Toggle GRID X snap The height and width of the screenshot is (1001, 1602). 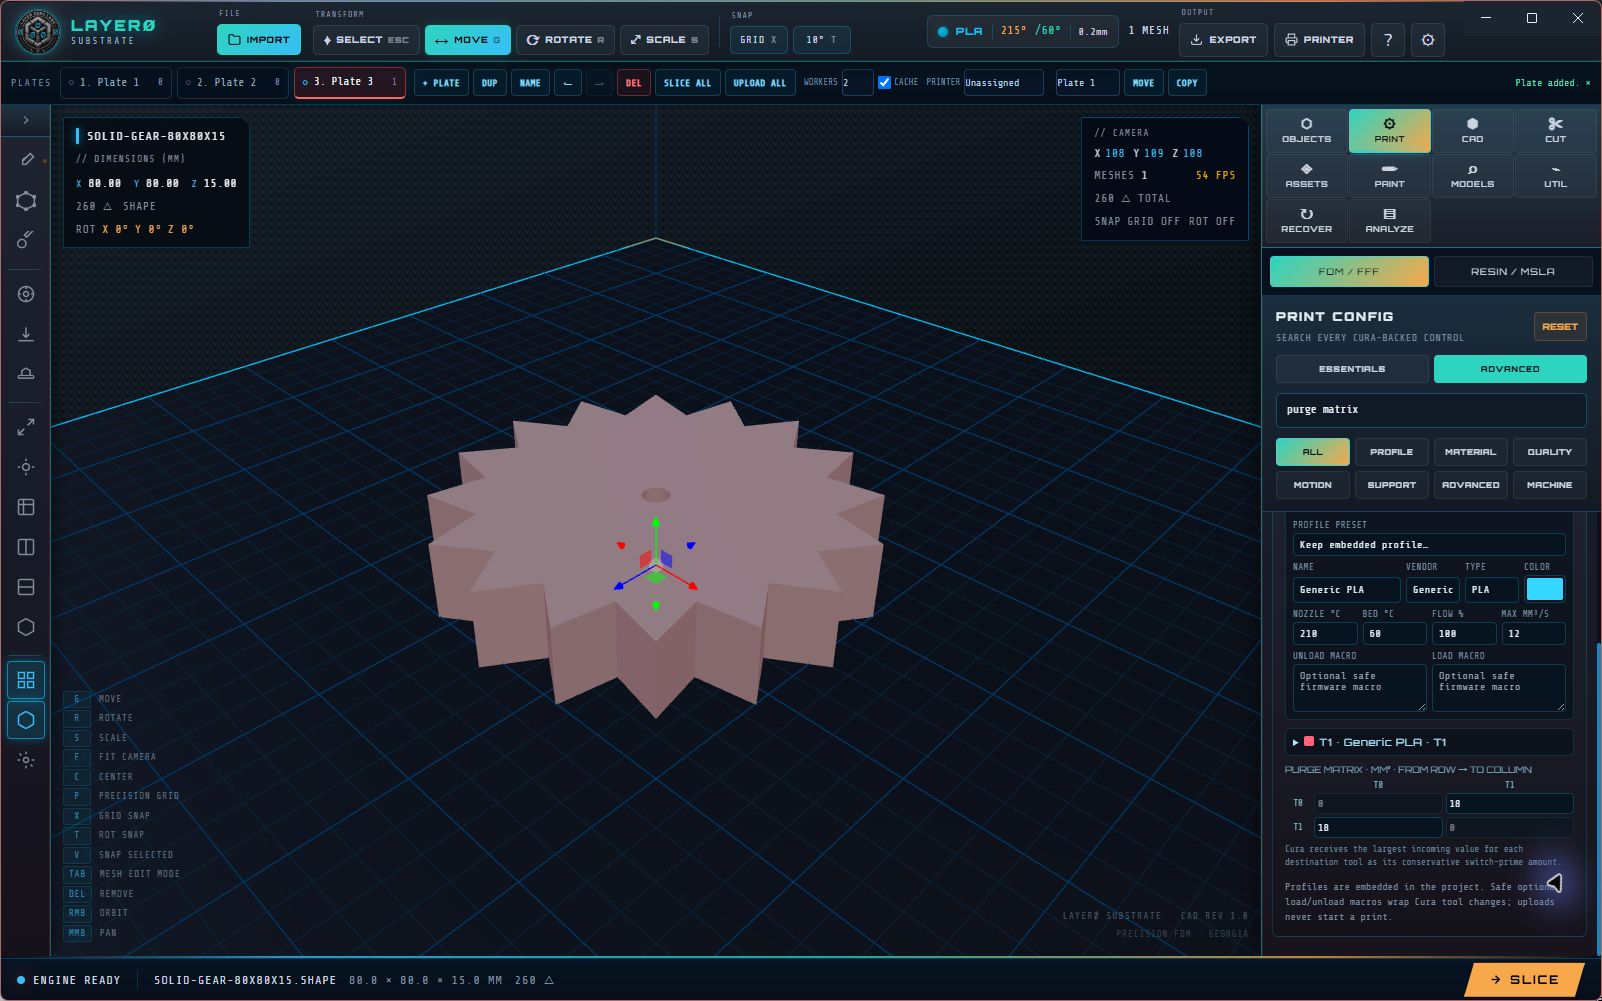[x=759, y=40]
